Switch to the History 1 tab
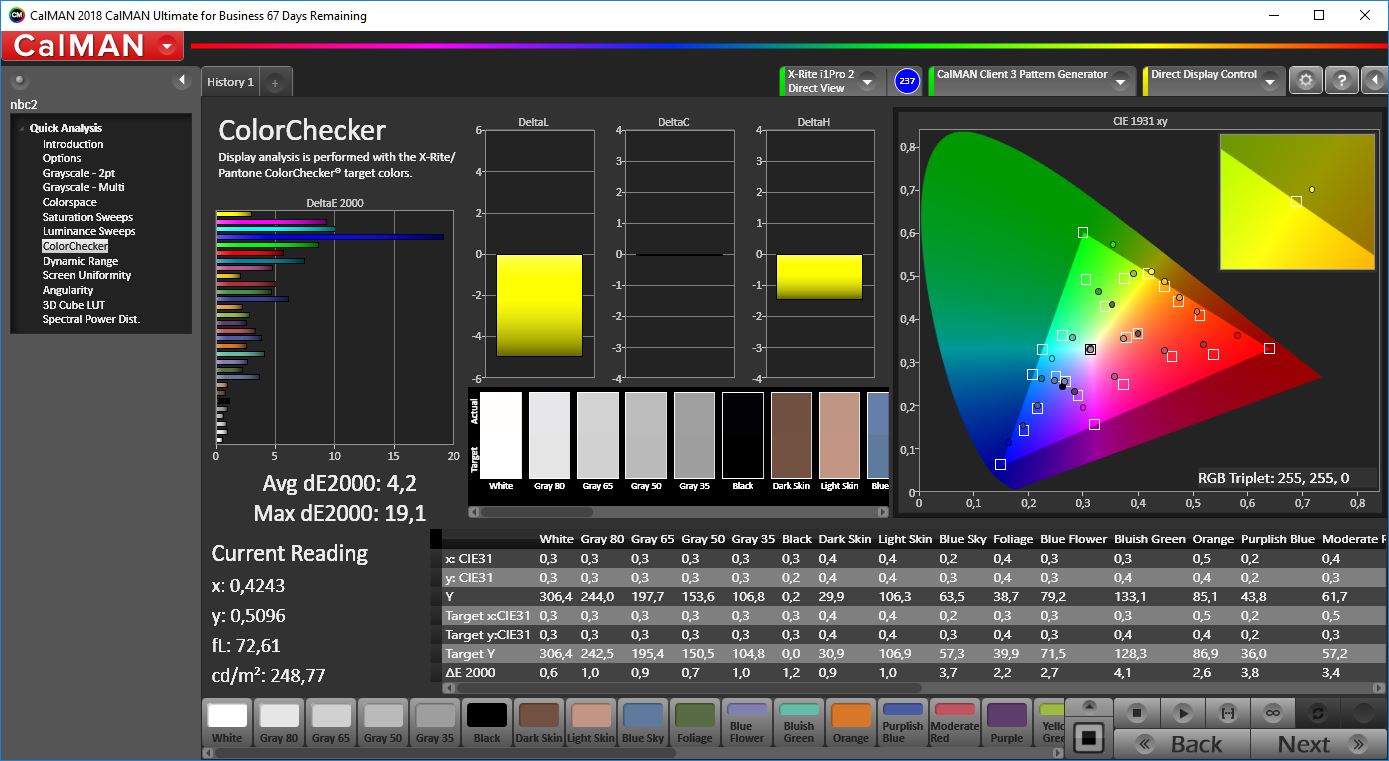Image resolution: width=1389 pixels, height=761 pixels. pyautogui.click(x=230, y=82)
